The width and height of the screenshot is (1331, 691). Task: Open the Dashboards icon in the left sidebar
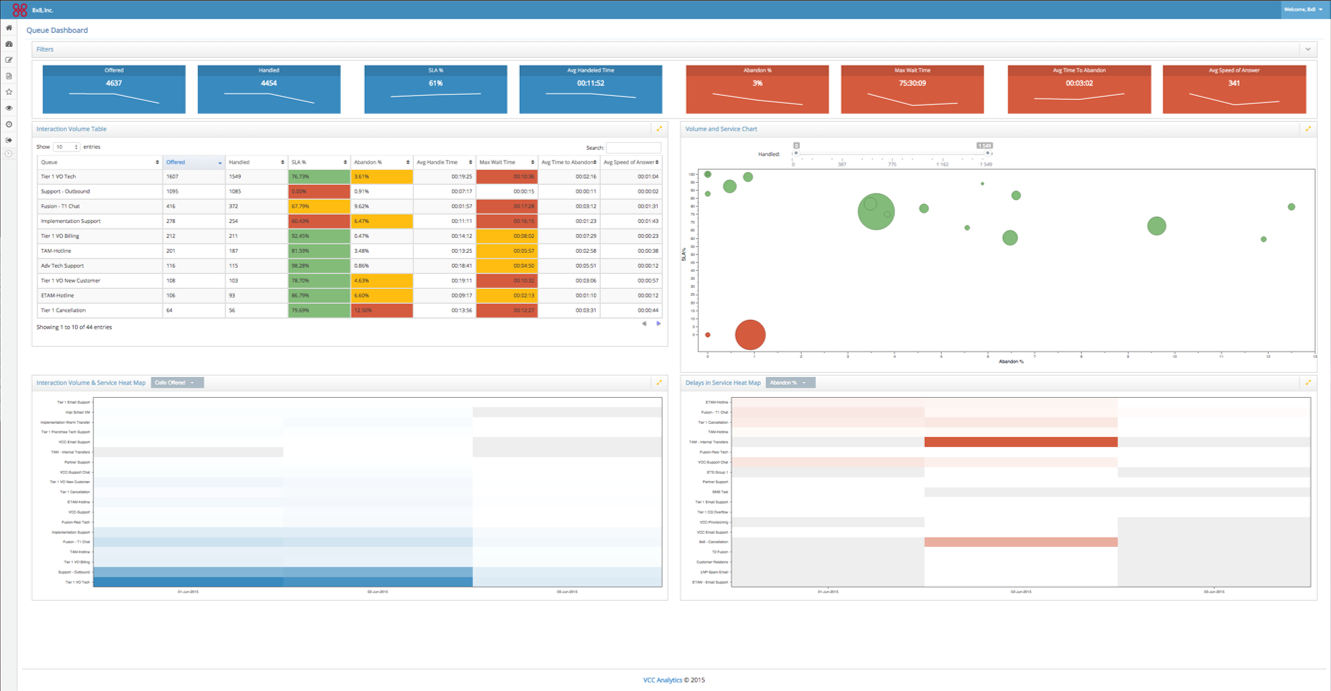click(x=8, y=44)
